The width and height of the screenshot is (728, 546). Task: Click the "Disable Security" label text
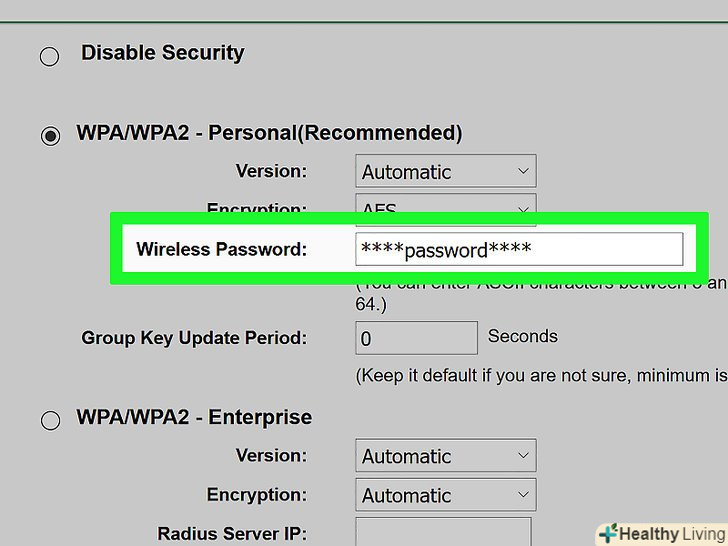click(x=162, y=53)
